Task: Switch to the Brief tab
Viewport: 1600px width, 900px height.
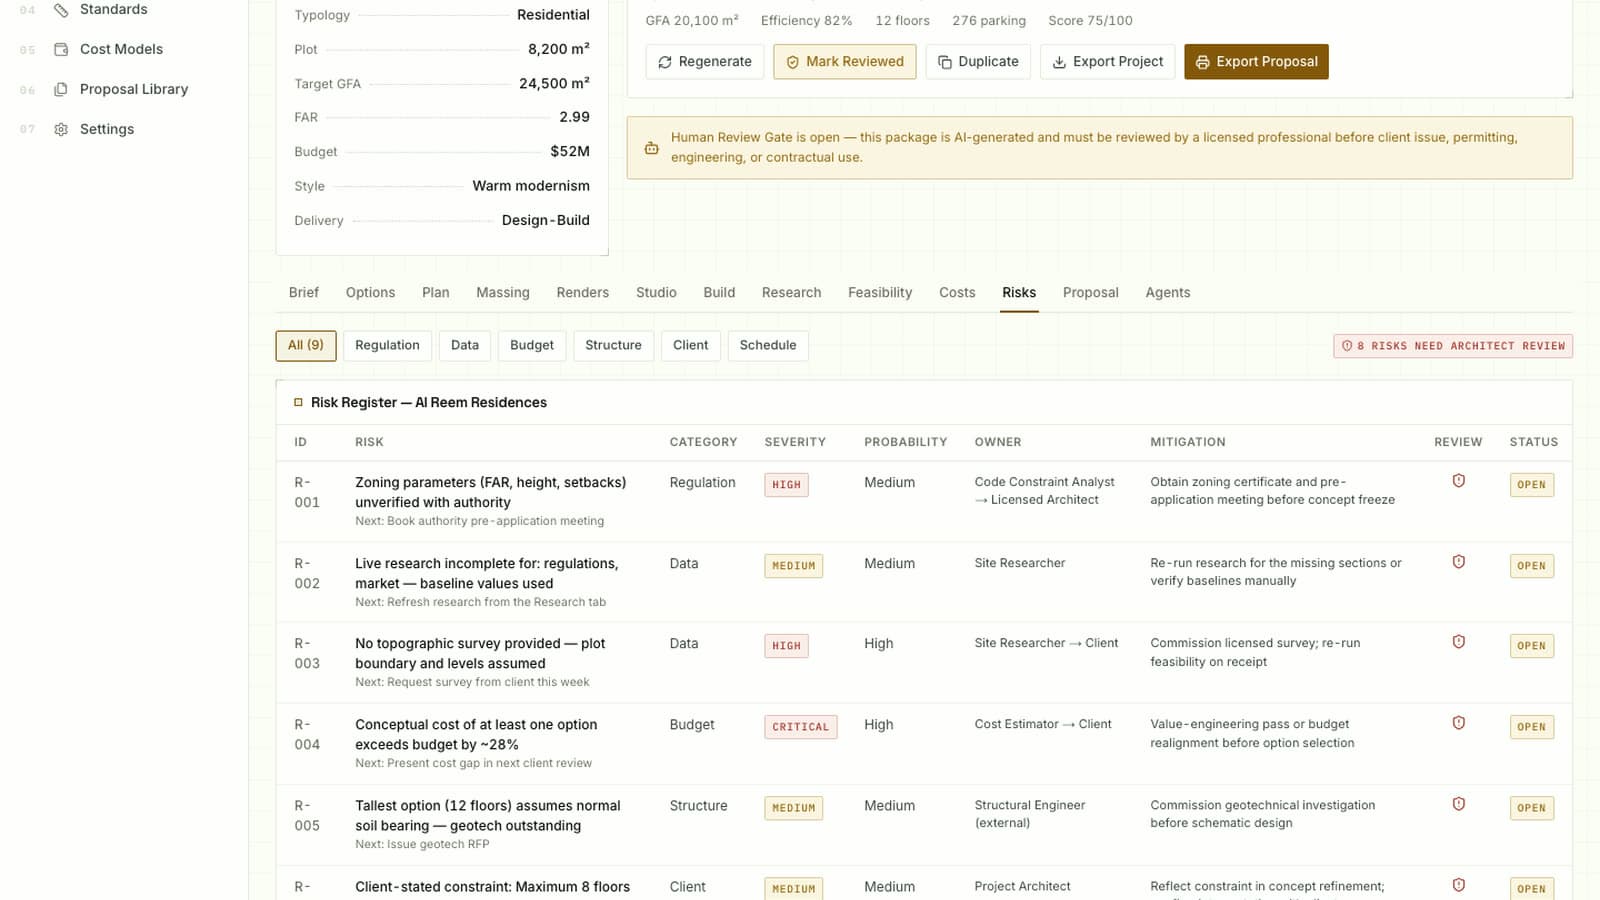Action: pos(304,293)
